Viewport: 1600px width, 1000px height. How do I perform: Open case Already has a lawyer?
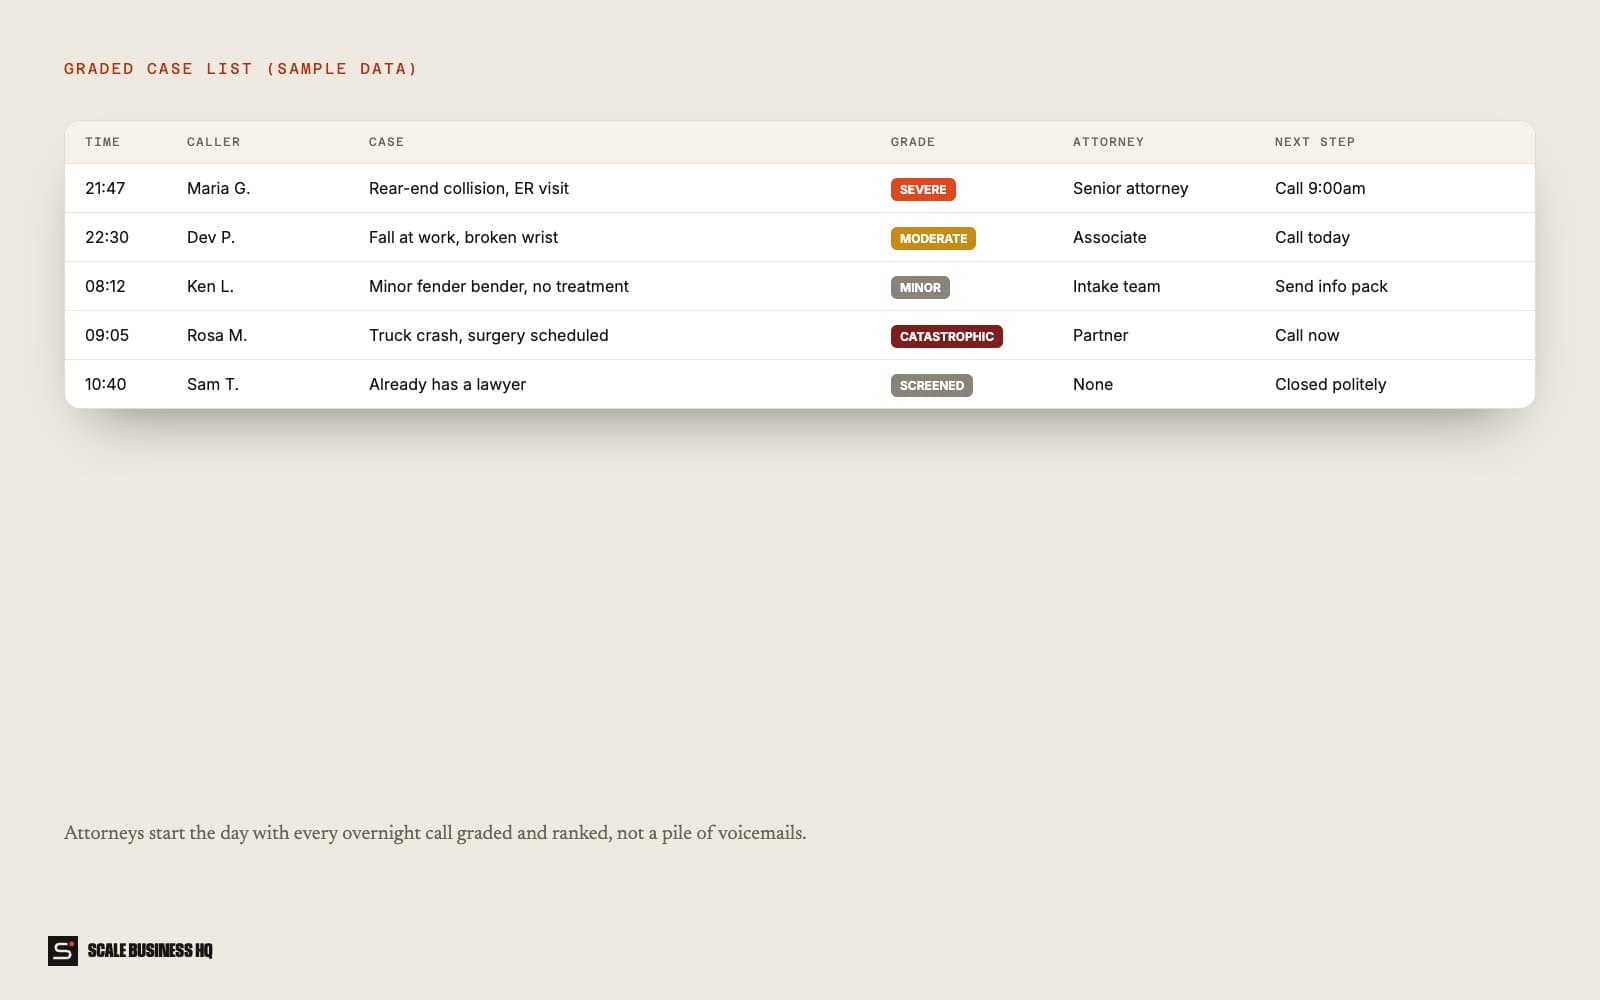point(448,384)
